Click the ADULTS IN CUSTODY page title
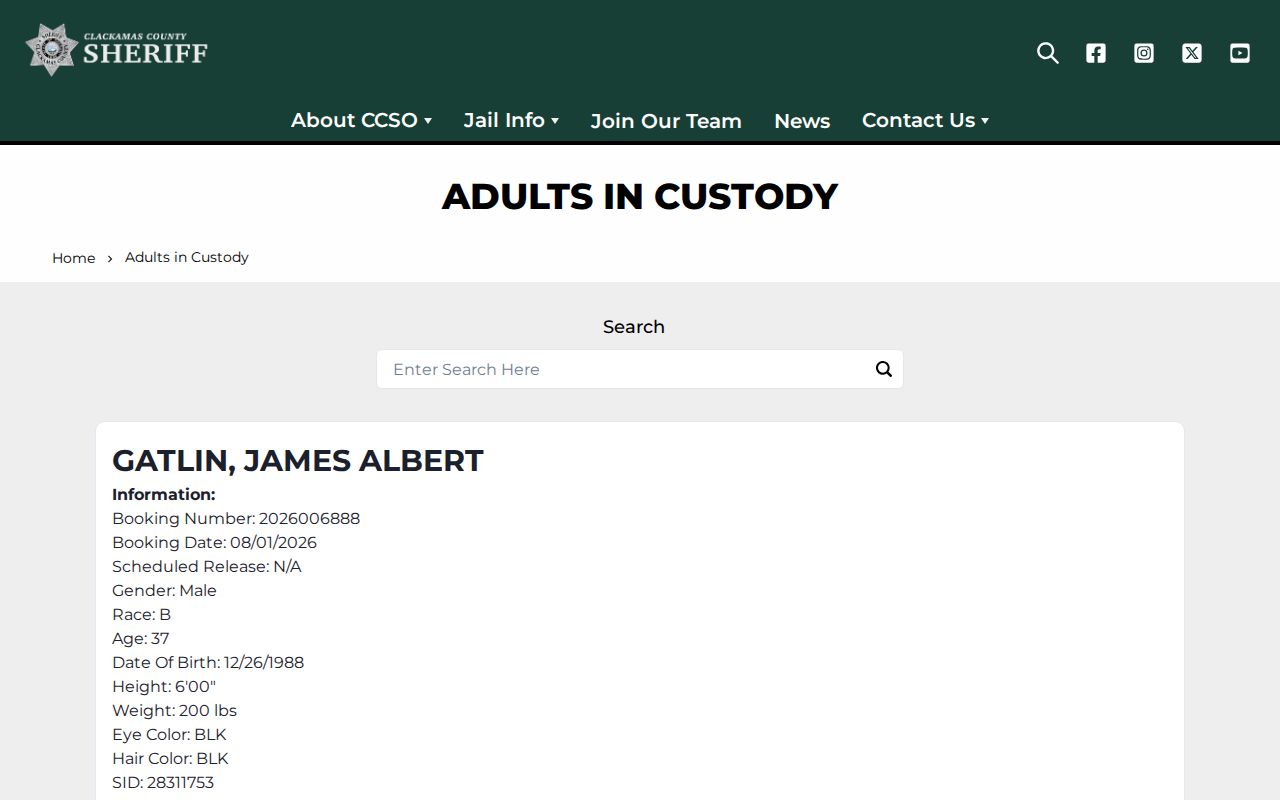This screenshot has height=800, width=1280. [640, 196]
